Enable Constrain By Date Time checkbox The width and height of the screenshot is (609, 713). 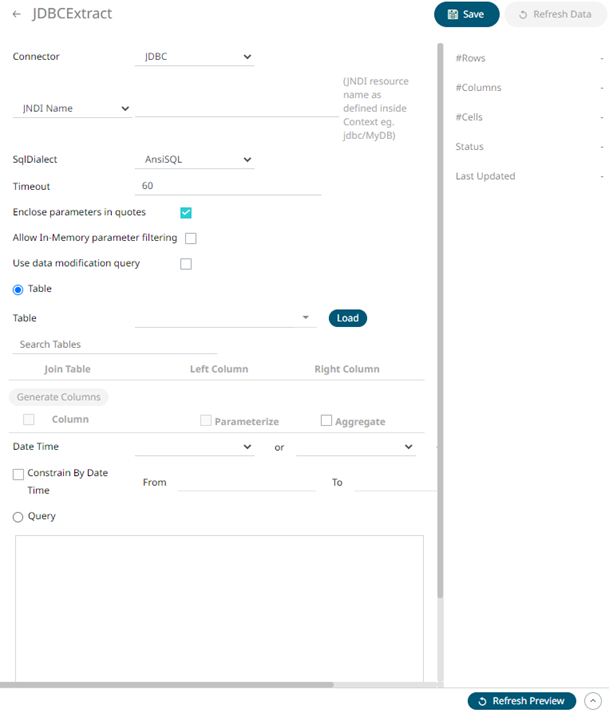tap(18, 474)
